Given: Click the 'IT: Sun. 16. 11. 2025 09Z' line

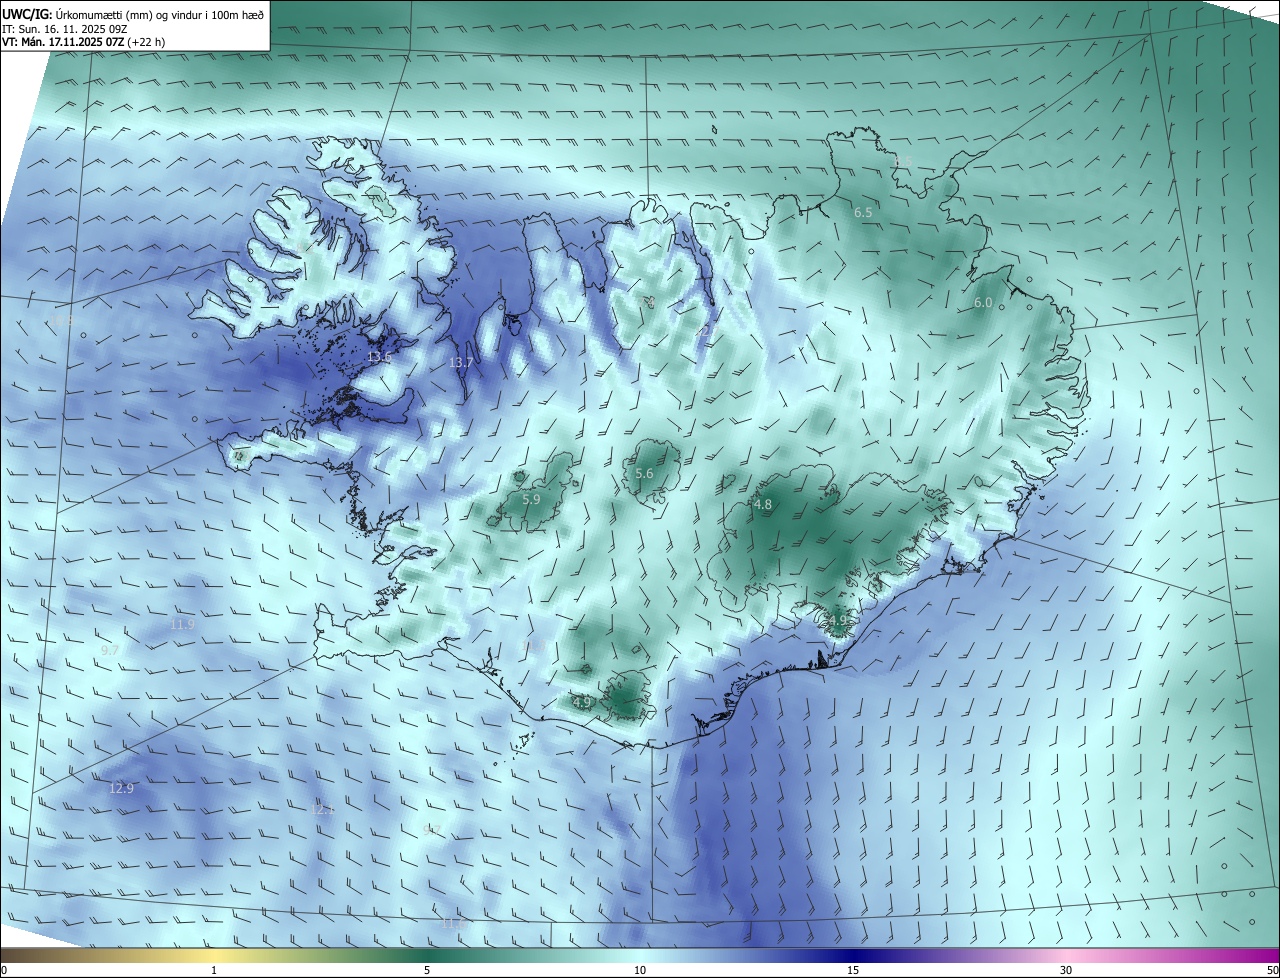Looking at the screenshot, I should [64, 28].
